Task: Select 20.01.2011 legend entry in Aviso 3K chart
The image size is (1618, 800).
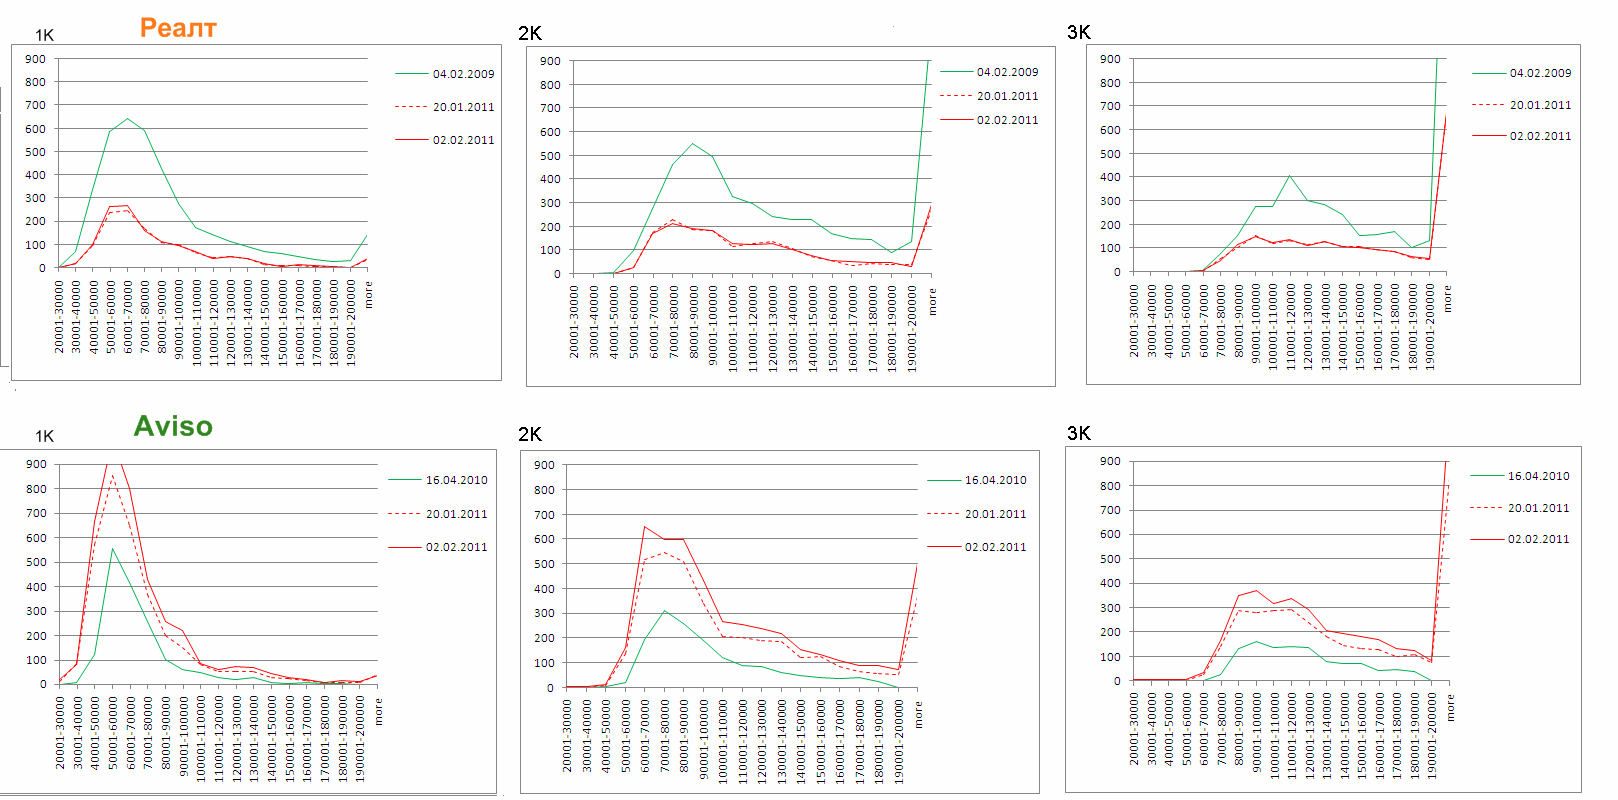Action: click(1538, 508)
